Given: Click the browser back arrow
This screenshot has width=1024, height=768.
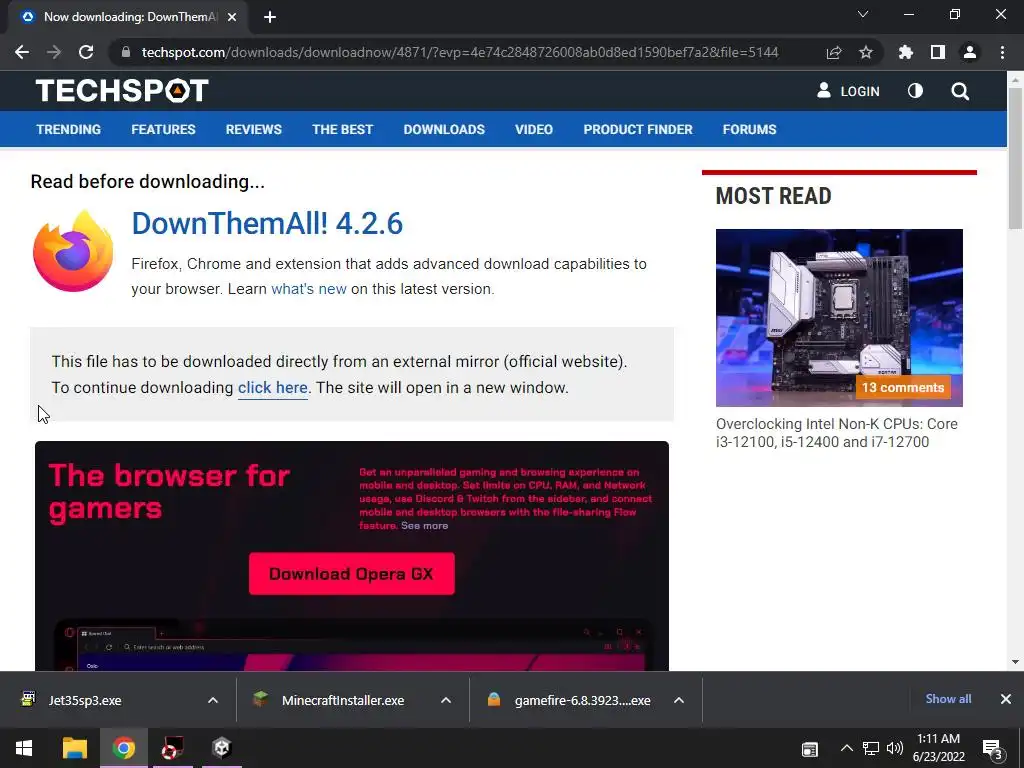Looking at the screenshot, I should click(x=22, y=52).
